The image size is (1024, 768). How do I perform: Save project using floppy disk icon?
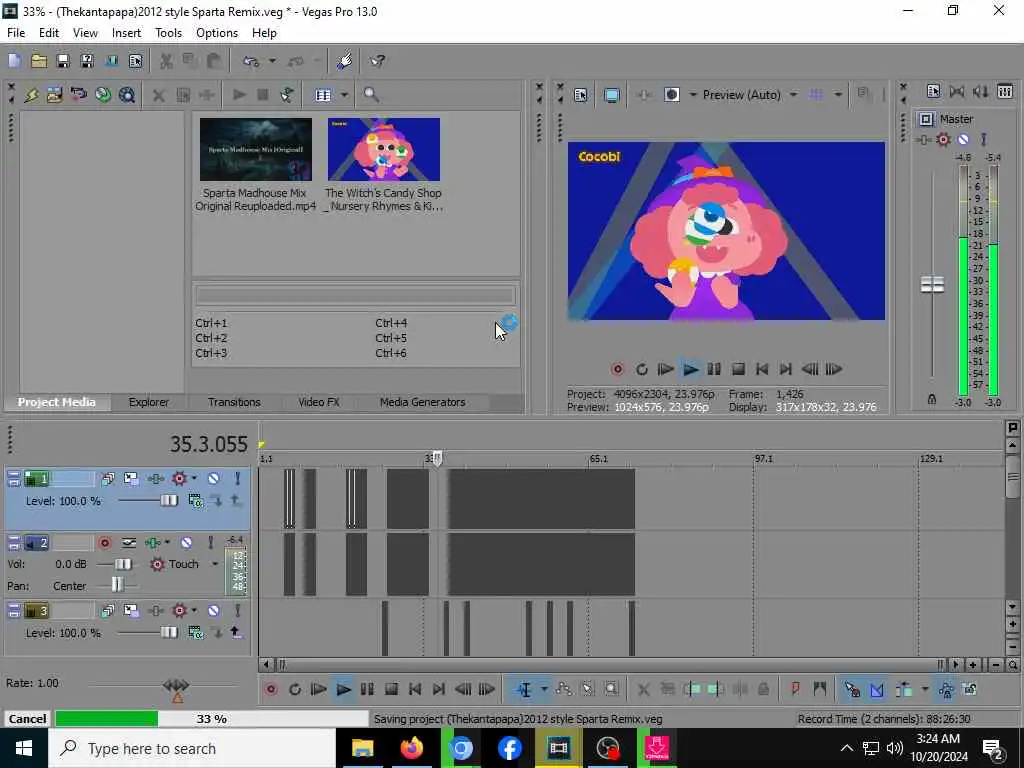(63, 61)
